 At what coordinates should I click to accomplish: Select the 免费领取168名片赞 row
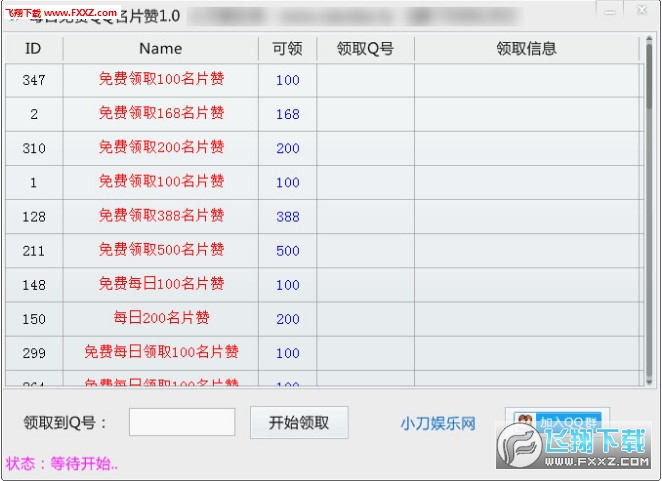click(161, 114)
